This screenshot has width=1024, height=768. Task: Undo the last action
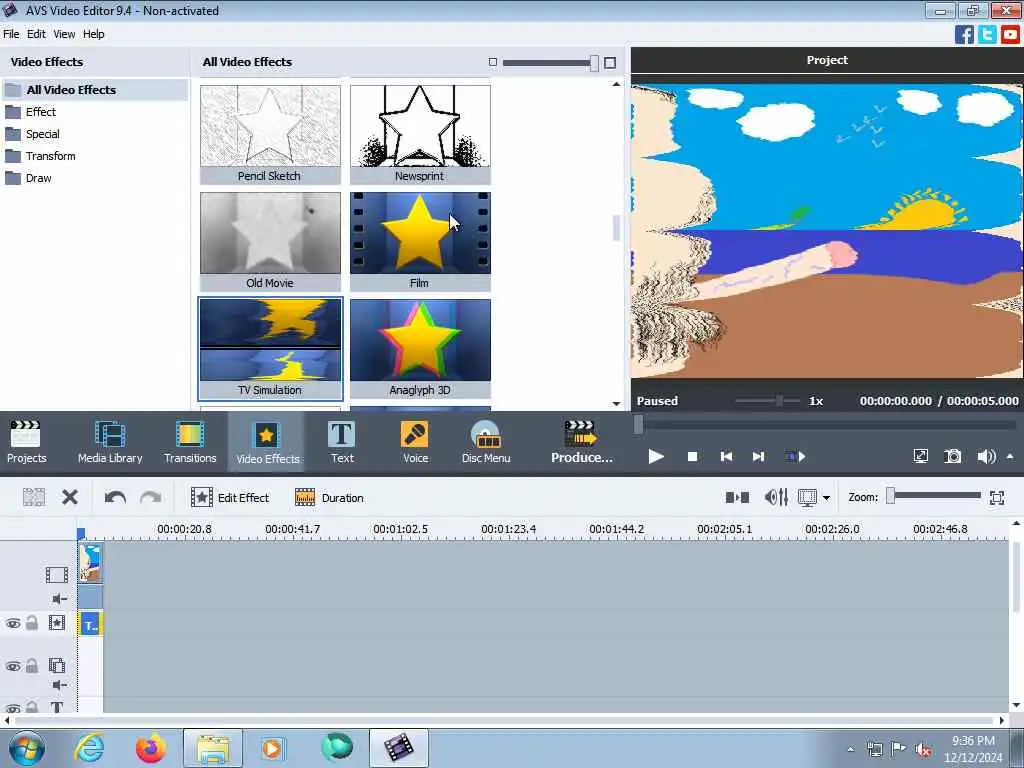[x=115, y=498]
